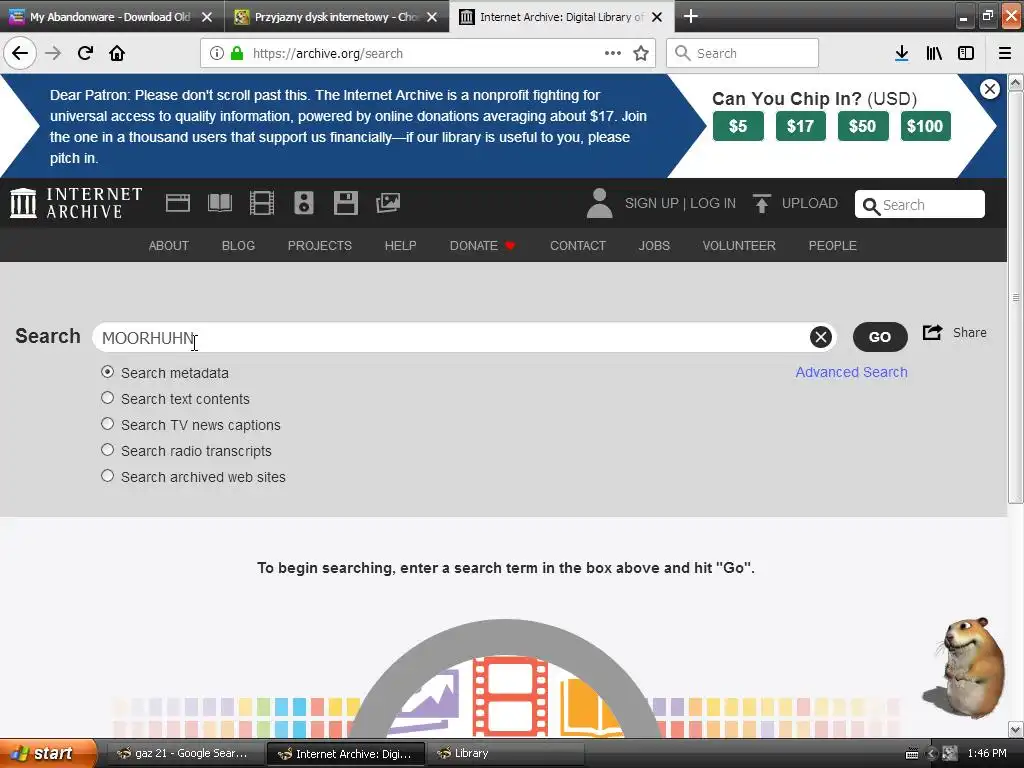Click the browser Forward arrow
1024x768 pixels.
53,53
